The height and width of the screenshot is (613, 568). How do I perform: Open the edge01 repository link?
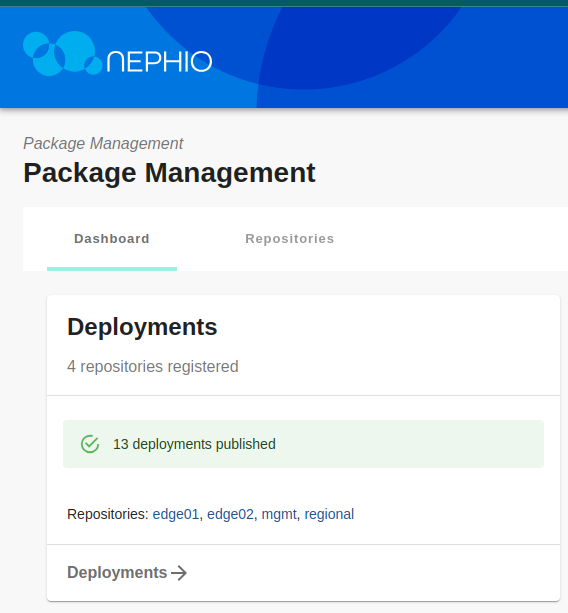tap(176, 514)
